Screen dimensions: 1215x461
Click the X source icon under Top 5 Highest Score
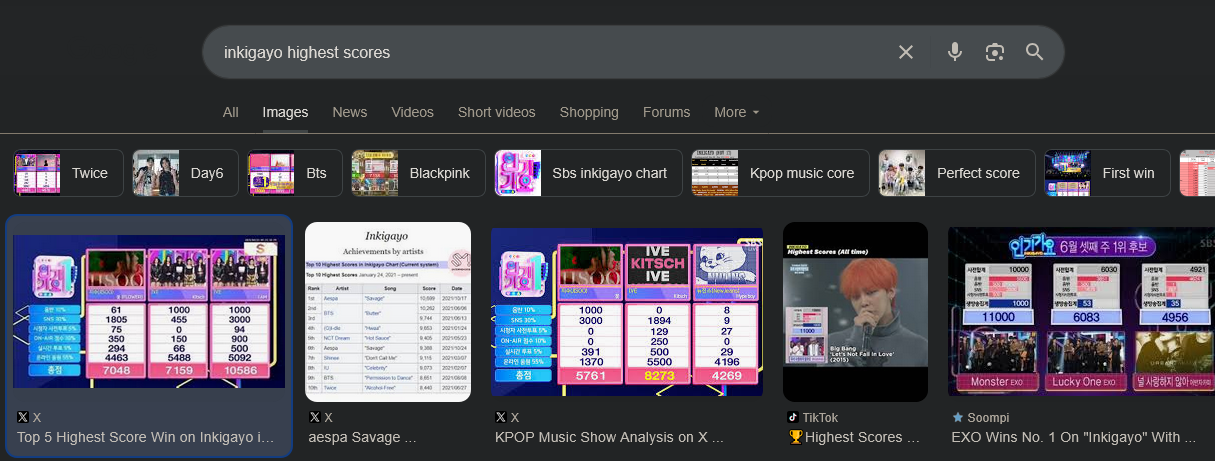tap(23, 417)
